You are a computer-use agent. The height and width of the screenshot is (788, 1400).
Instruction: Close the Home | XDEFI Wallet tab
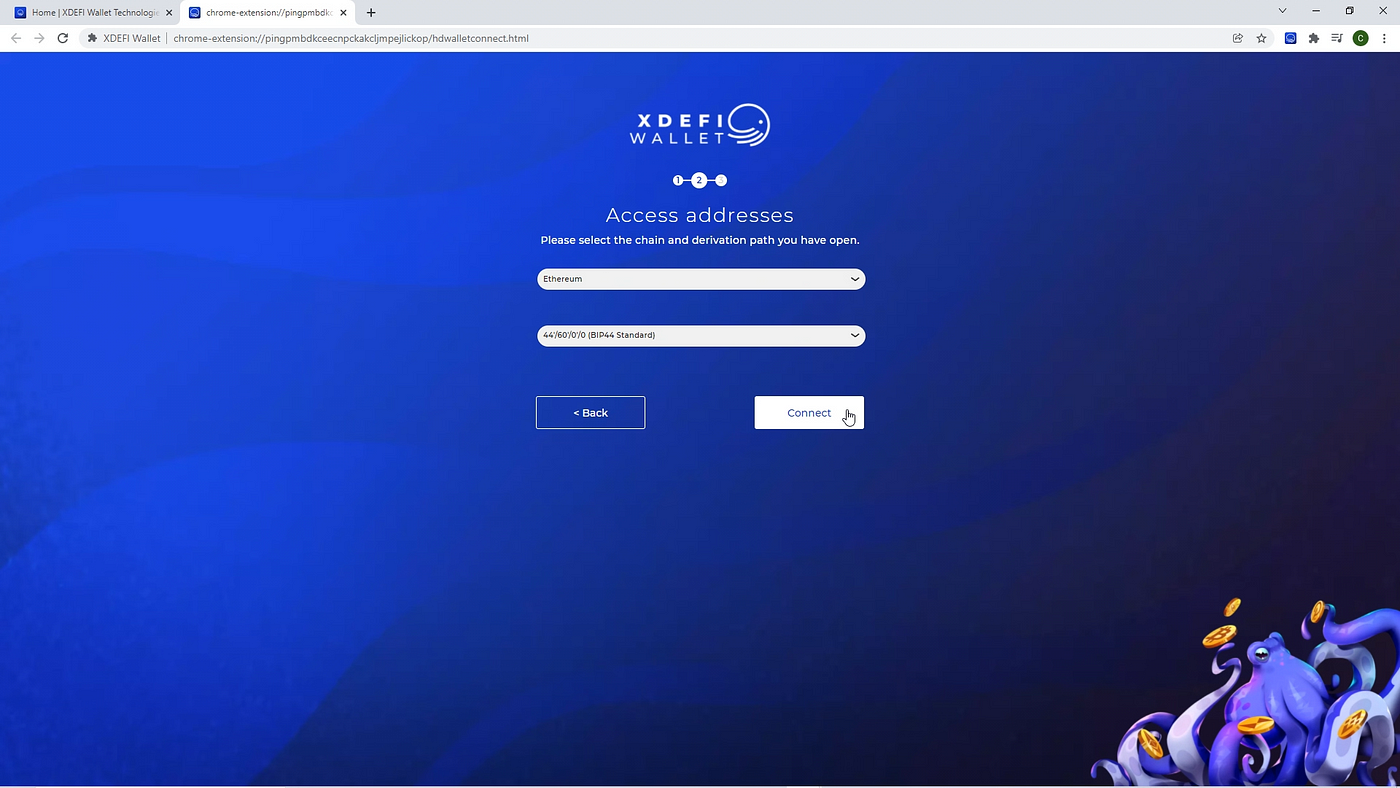click(x=168, y=13)
